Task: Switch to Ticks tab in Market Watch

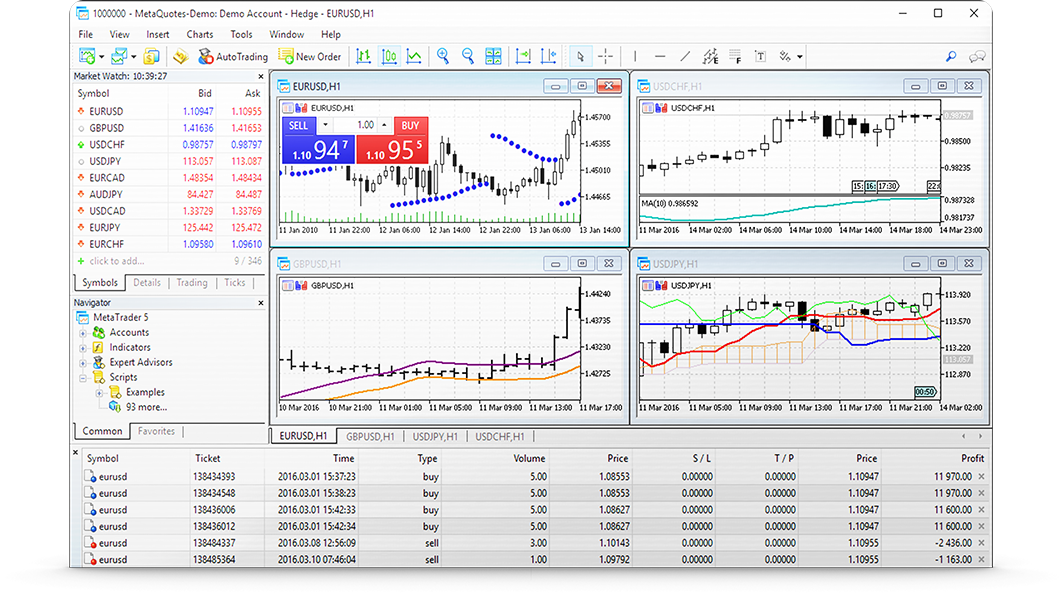Action: coord(234,283)
